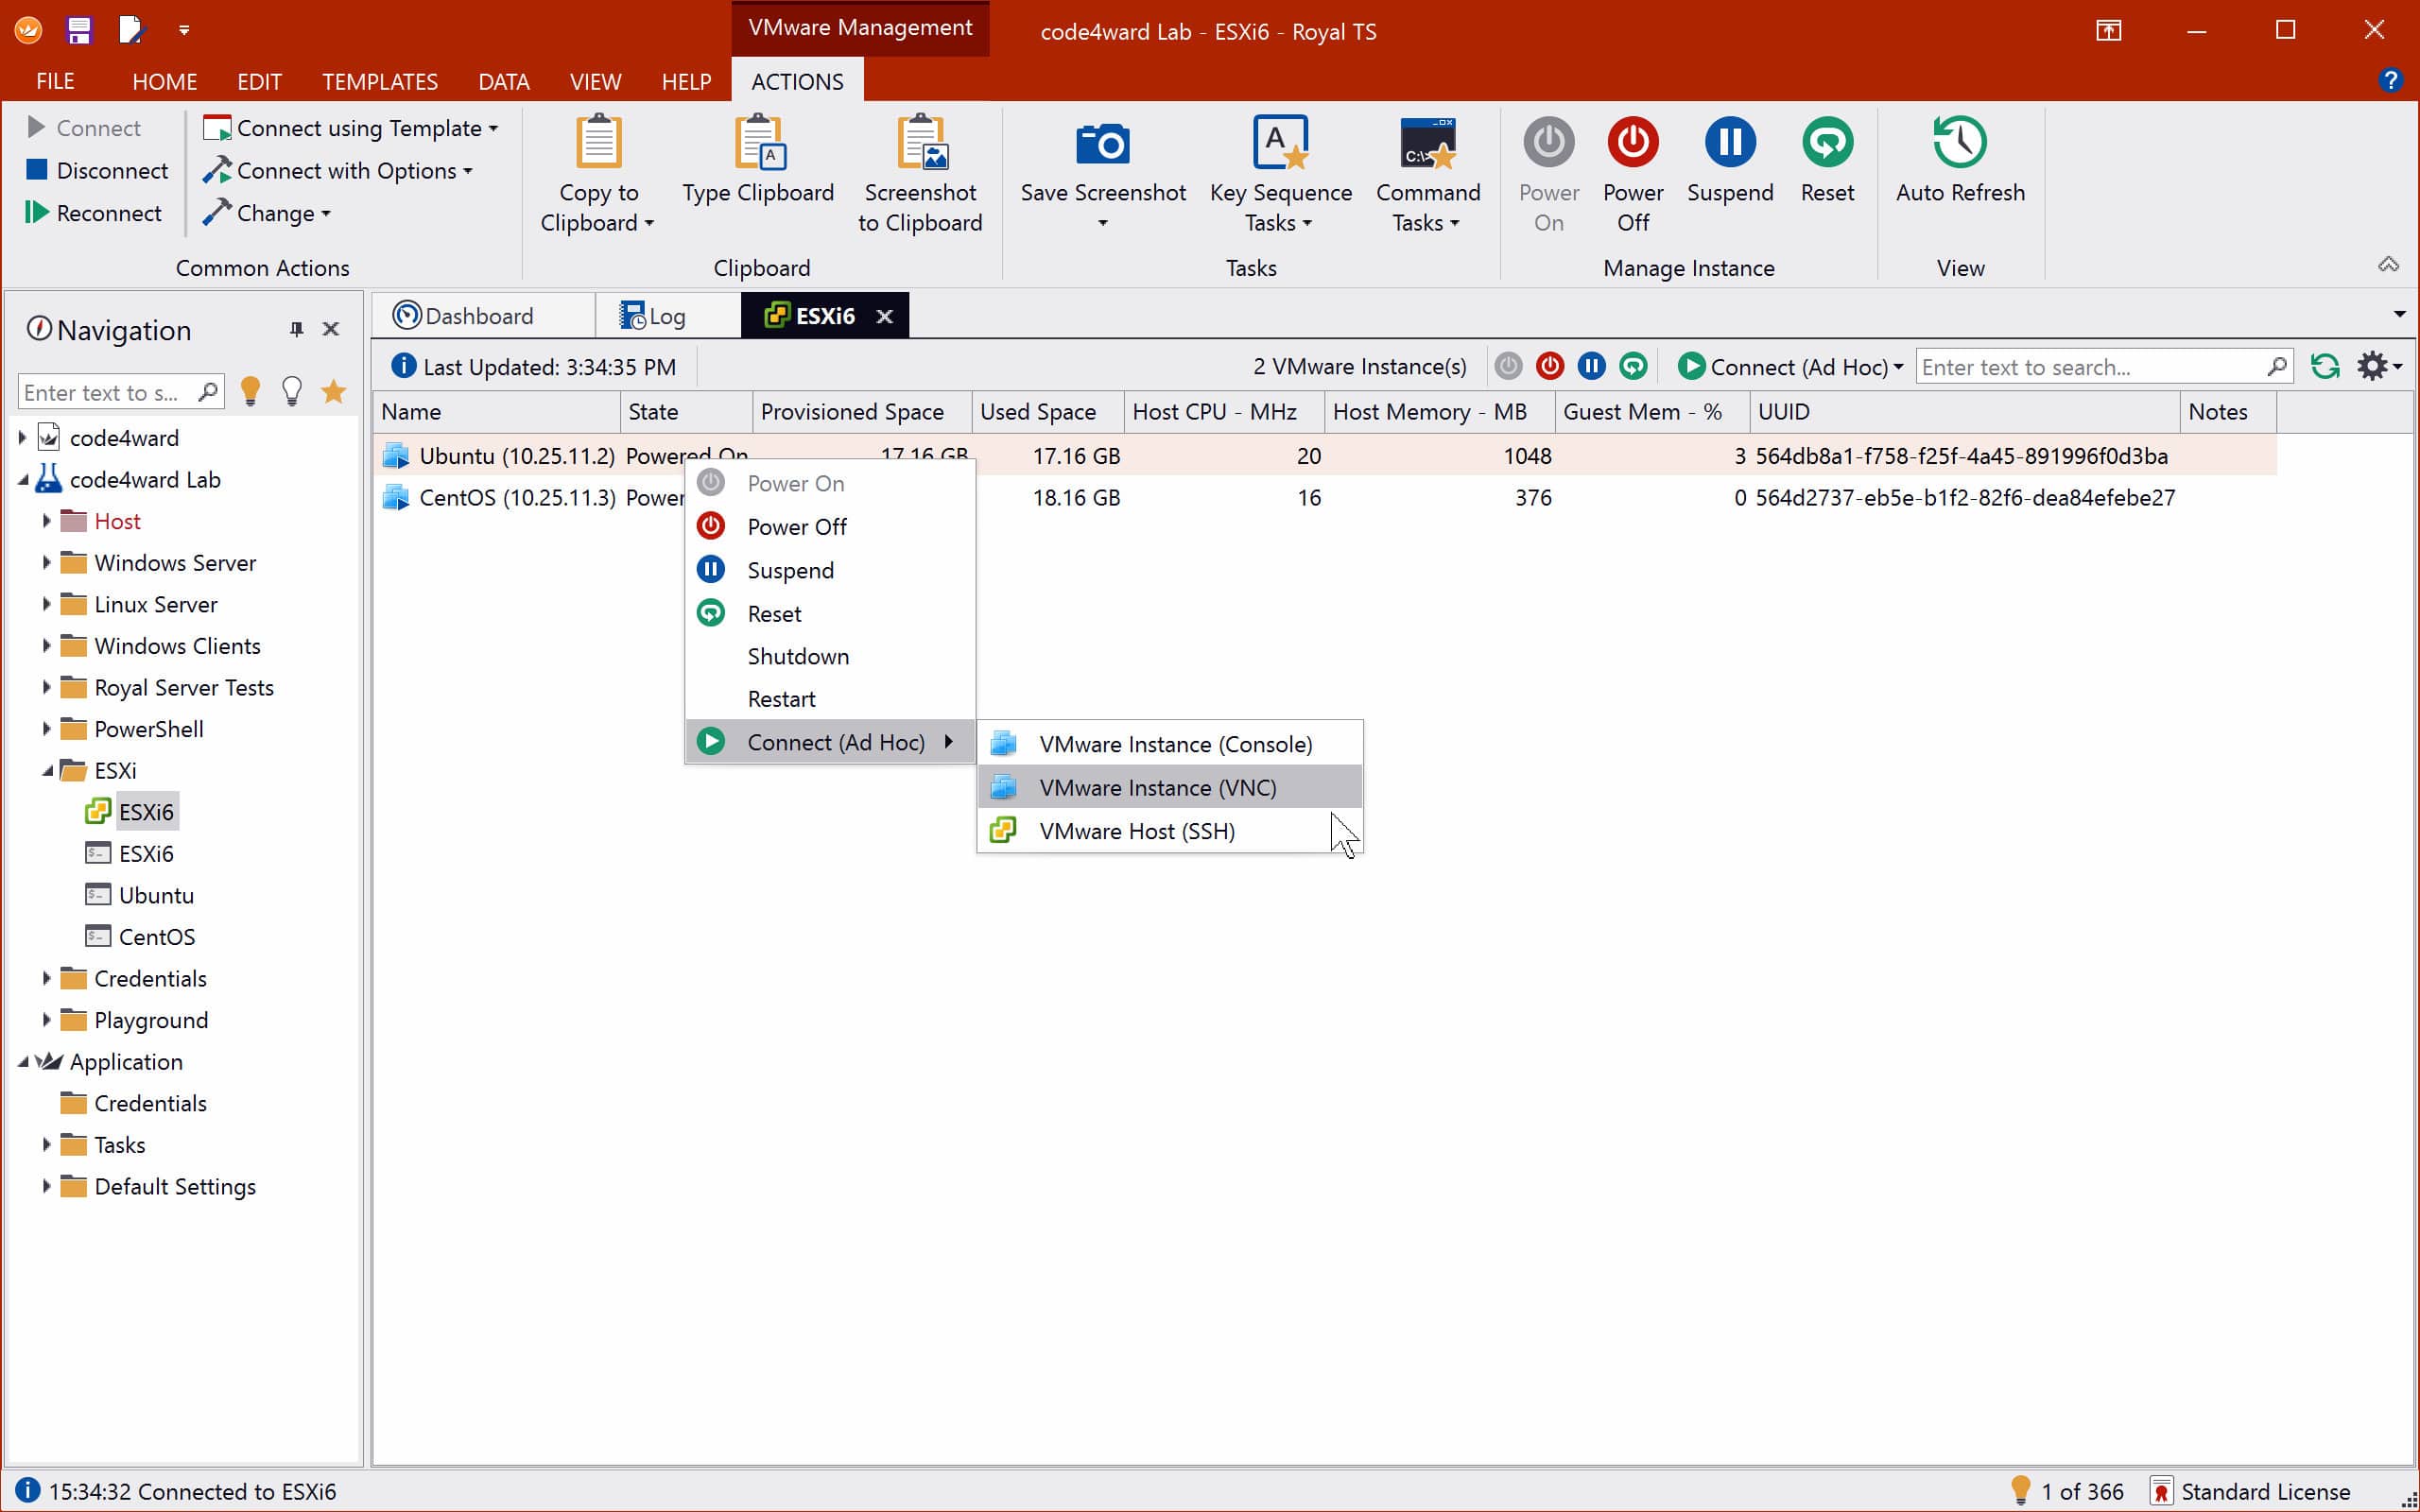Switch to the TEMPLATES ribbon tab

coord(380,81)
